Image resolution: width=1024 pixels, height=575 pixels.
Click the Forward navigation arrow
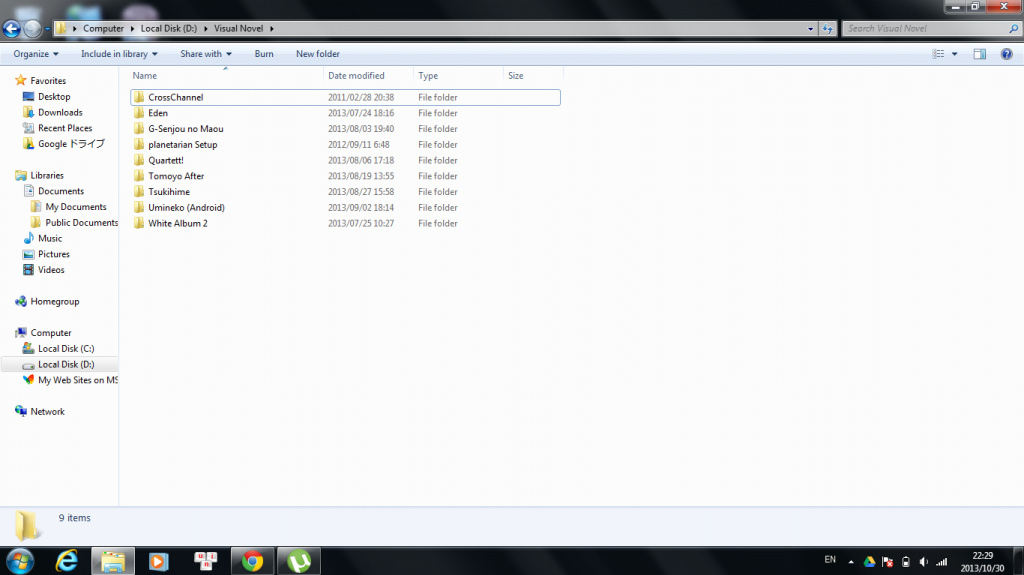(31, 29)
